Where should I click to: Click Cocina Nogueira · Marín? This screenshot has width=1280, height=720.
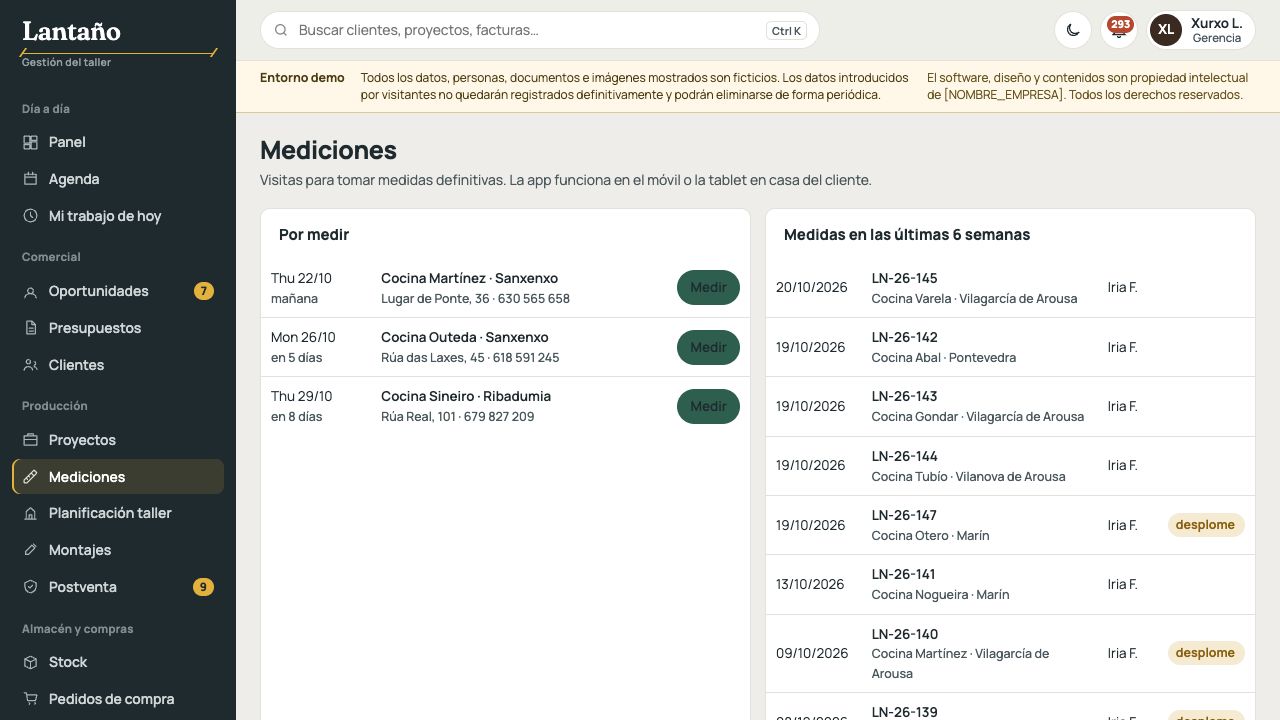[x=940, y=595]
